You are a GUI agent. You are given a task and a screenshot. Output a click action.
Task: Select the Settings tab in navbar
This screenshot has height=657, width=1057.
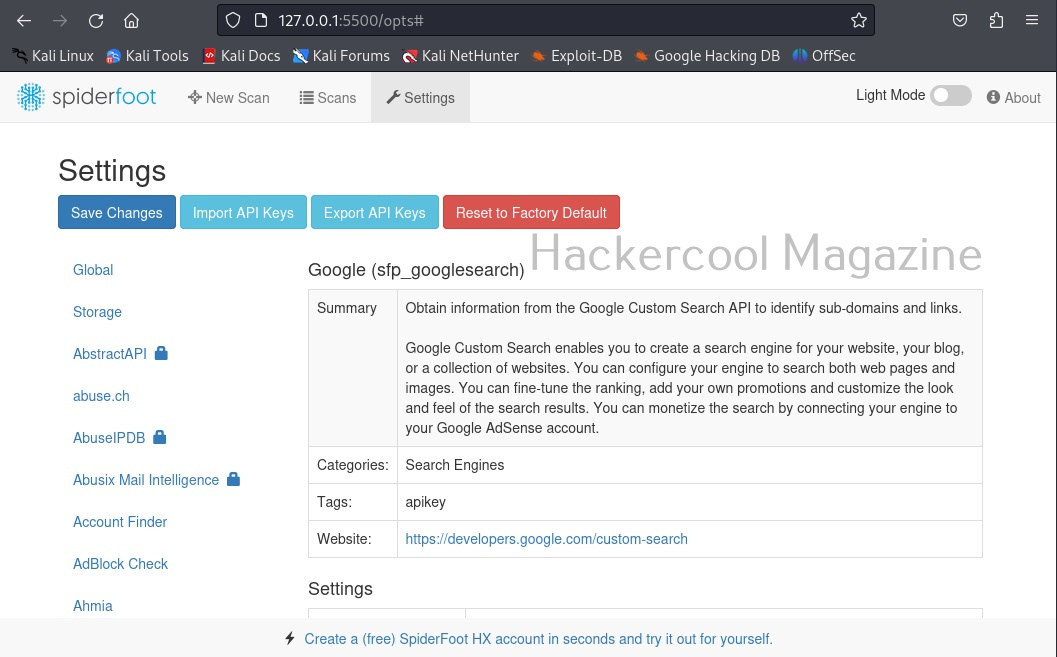click(x=420, y=98)
